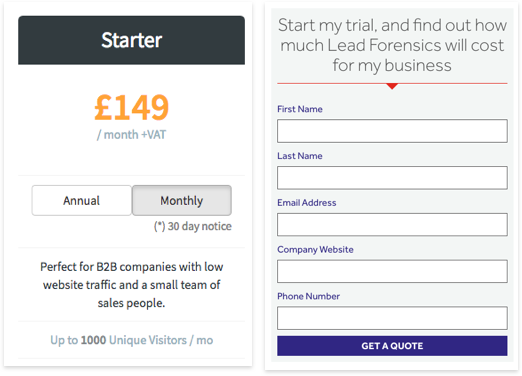Focus the Phone Number input field
The image size is (522, 376).
pyautogui.click(x=392, y=318)
